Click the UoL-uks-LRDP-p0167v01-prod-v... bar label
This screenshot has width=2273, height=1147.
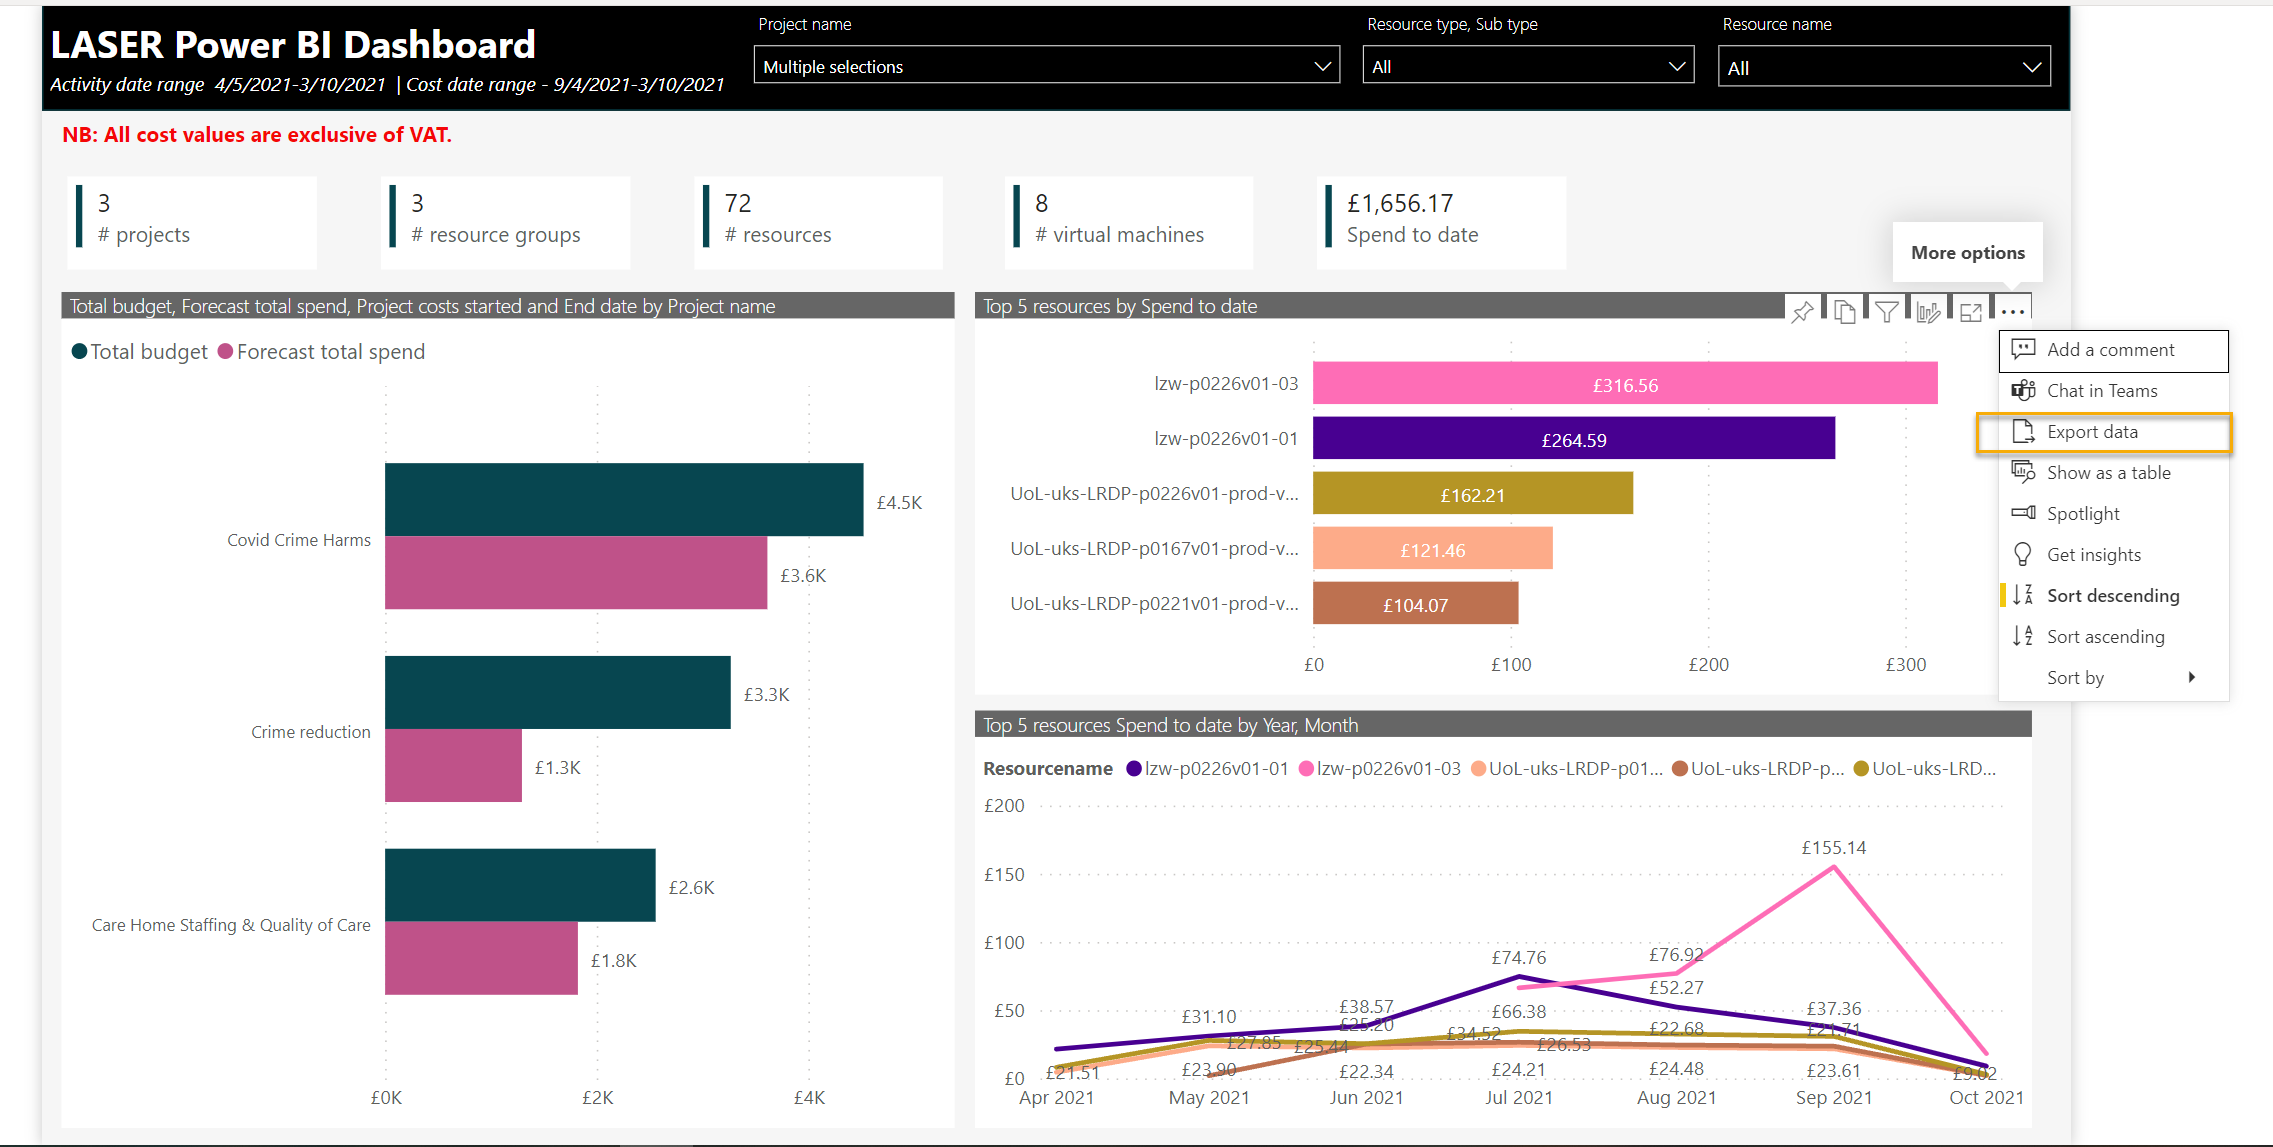[1154, 548]
